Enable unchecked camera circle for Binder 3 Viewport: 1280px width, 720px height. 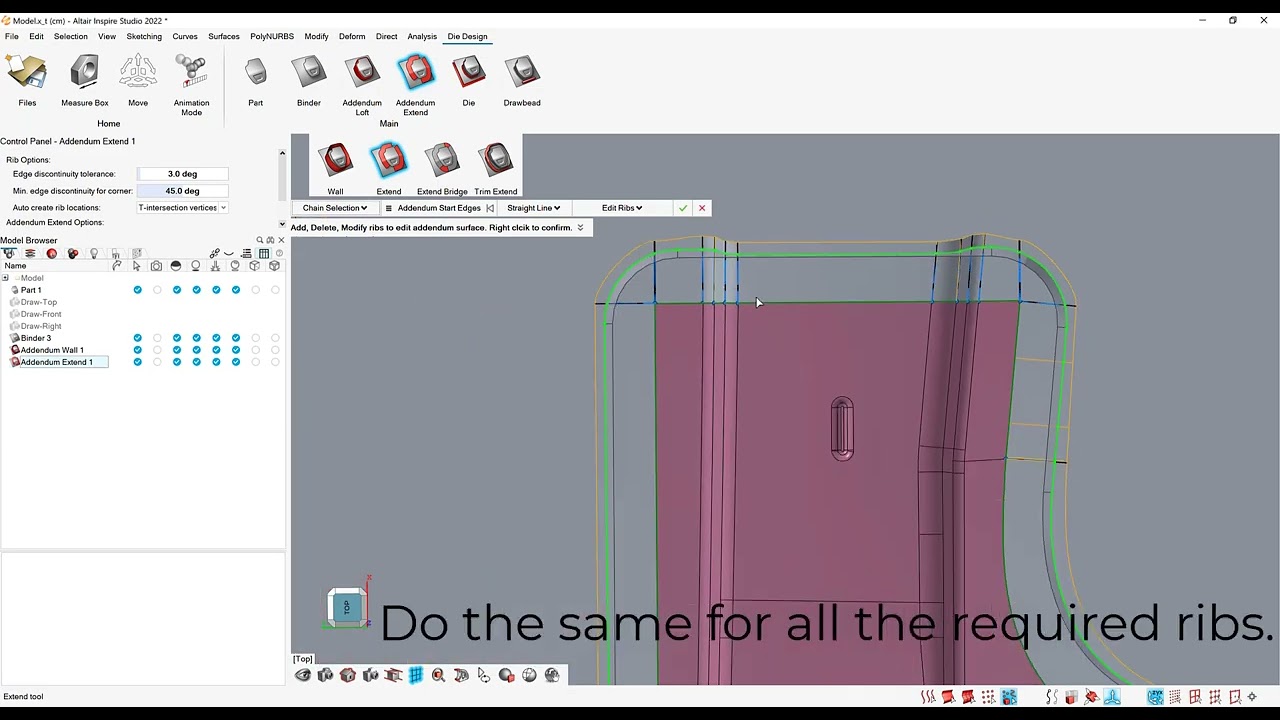pos(157,338)
